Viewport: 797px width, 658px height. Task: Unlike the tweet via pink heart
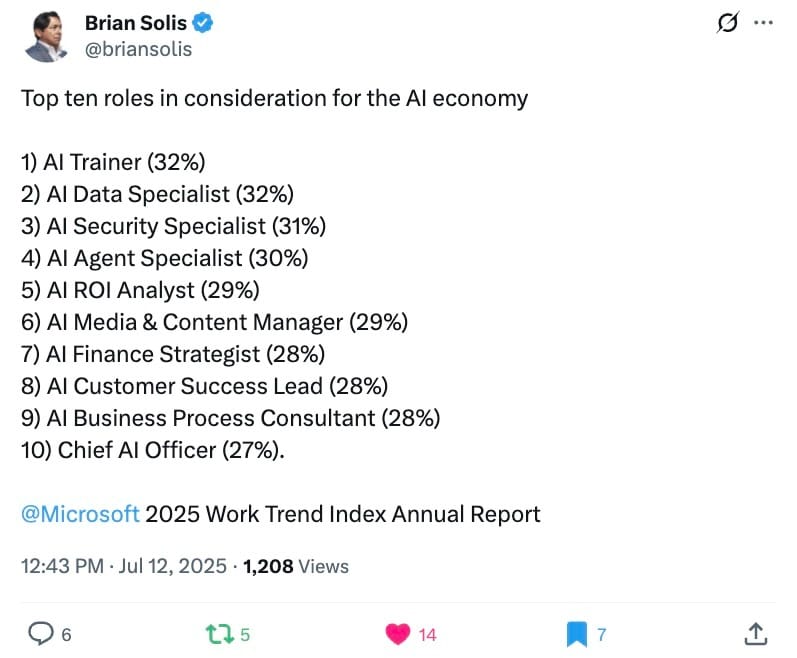coord(397,634)
